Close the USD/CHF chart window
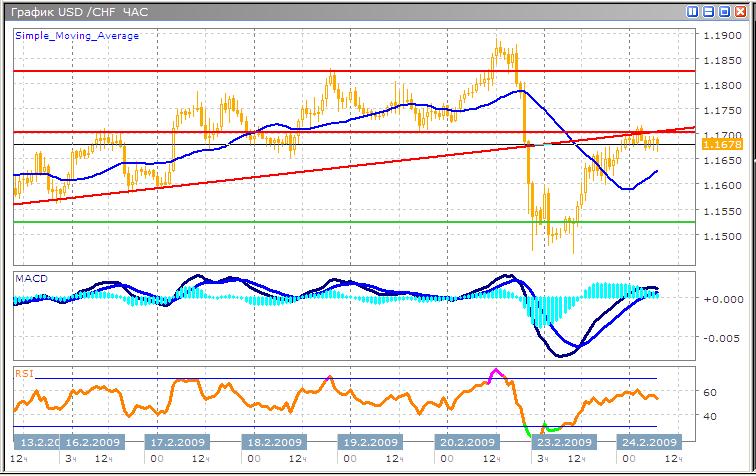This screenshot has height=476, width=756. tap(740, 12)
